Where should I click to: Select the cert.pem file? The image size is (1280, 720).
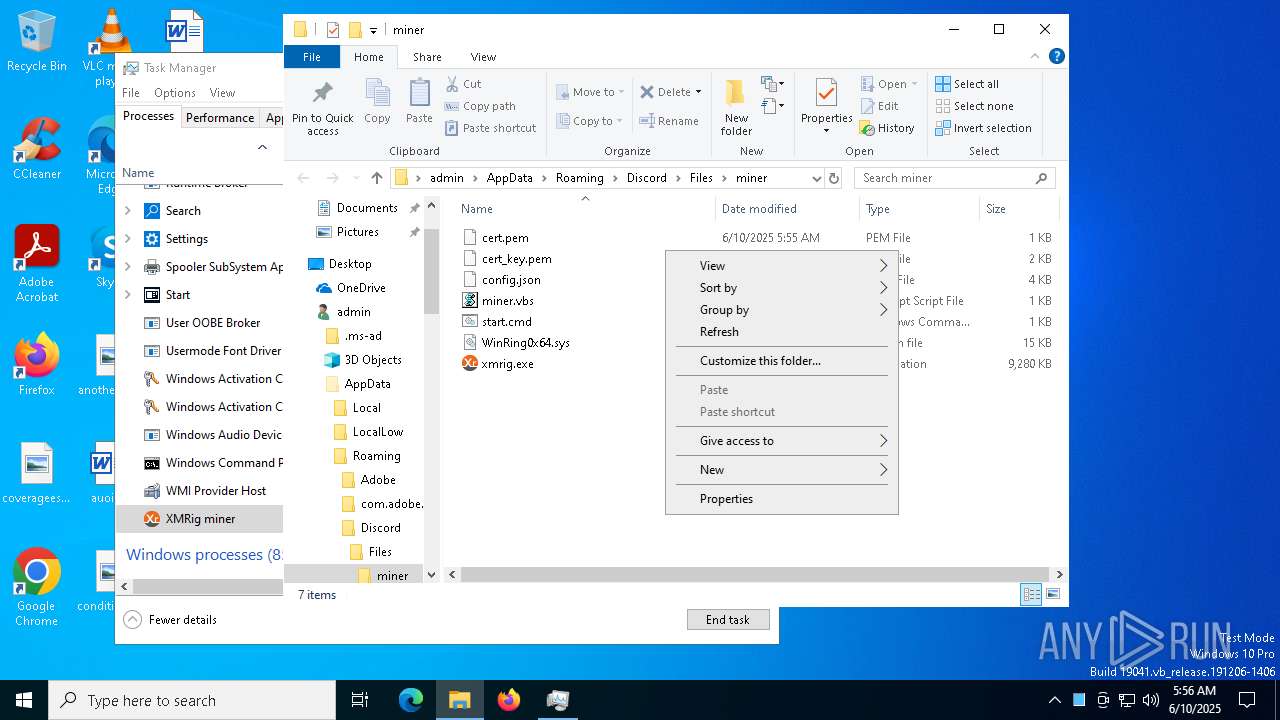505,238
